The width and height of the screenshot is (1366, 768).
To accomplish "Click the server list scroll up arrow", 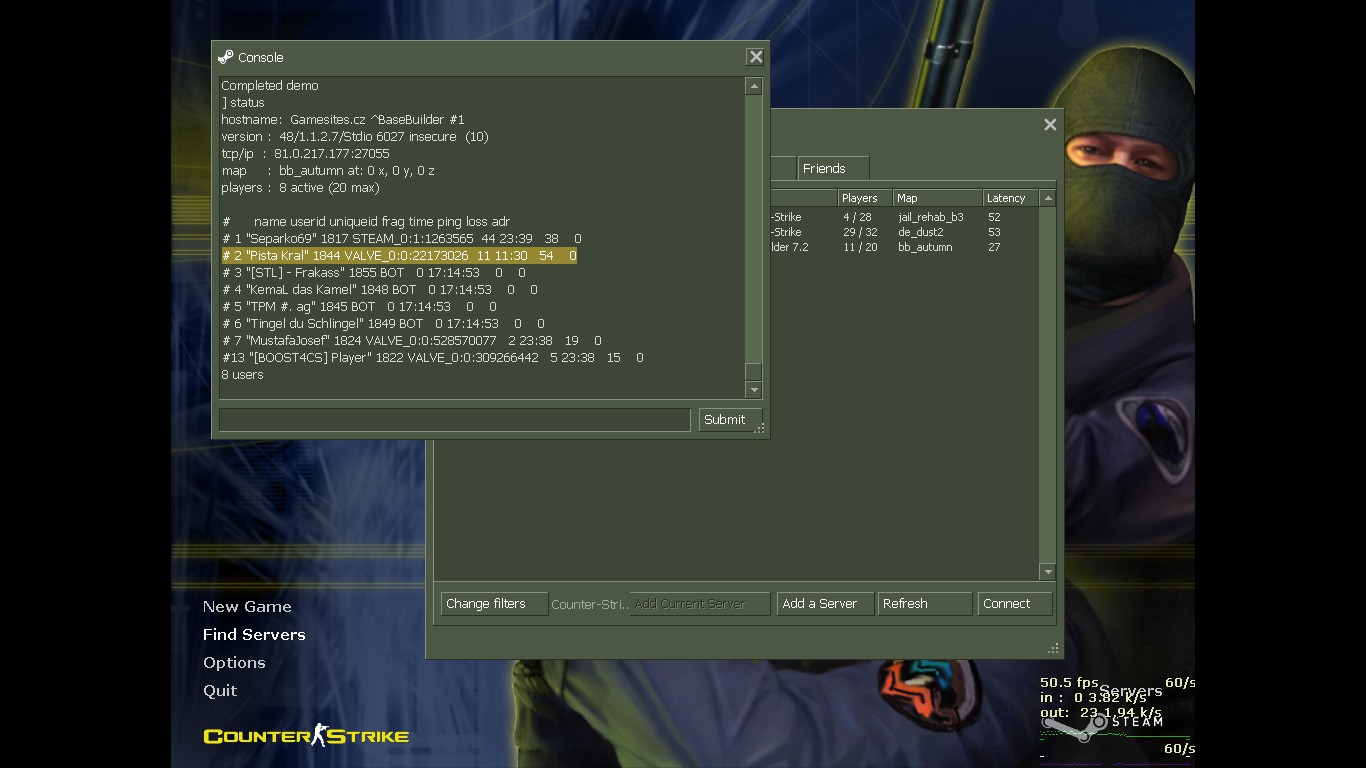I will coord(1047,198).
